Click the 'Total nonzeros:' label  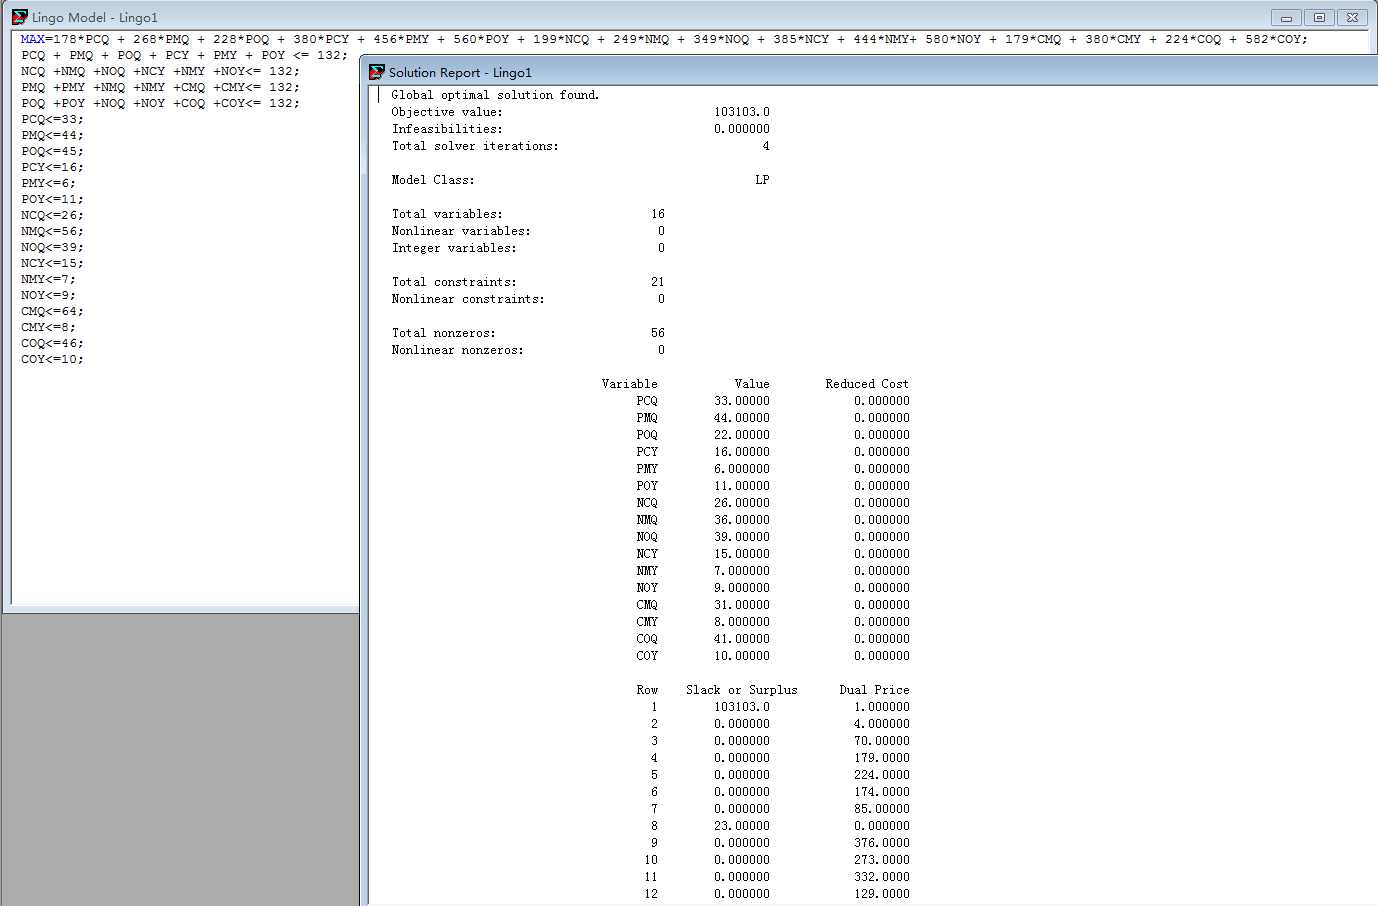point(443,333)
